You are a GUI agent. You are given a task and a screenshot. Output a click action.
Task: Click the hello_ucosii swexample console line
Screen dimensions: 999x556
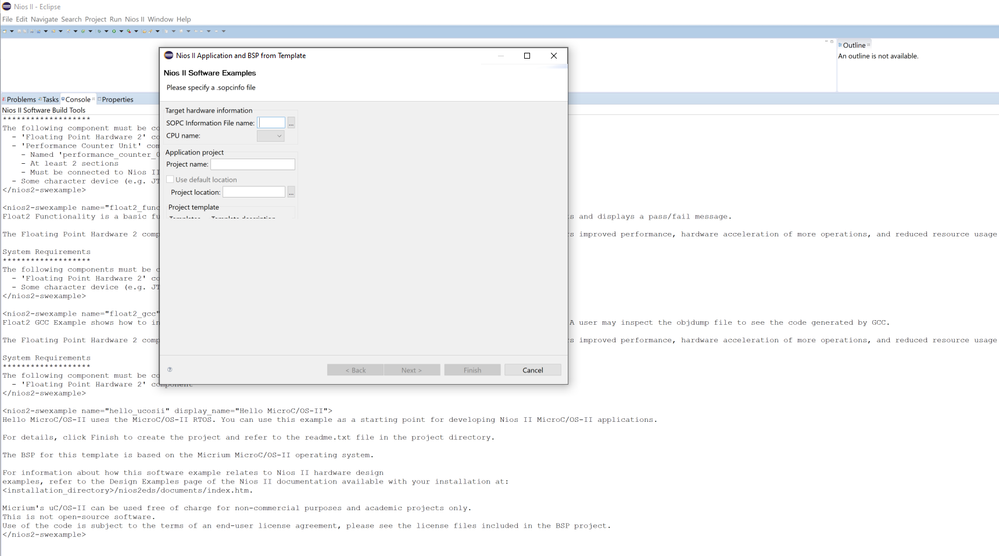click(x=167, y=411)
